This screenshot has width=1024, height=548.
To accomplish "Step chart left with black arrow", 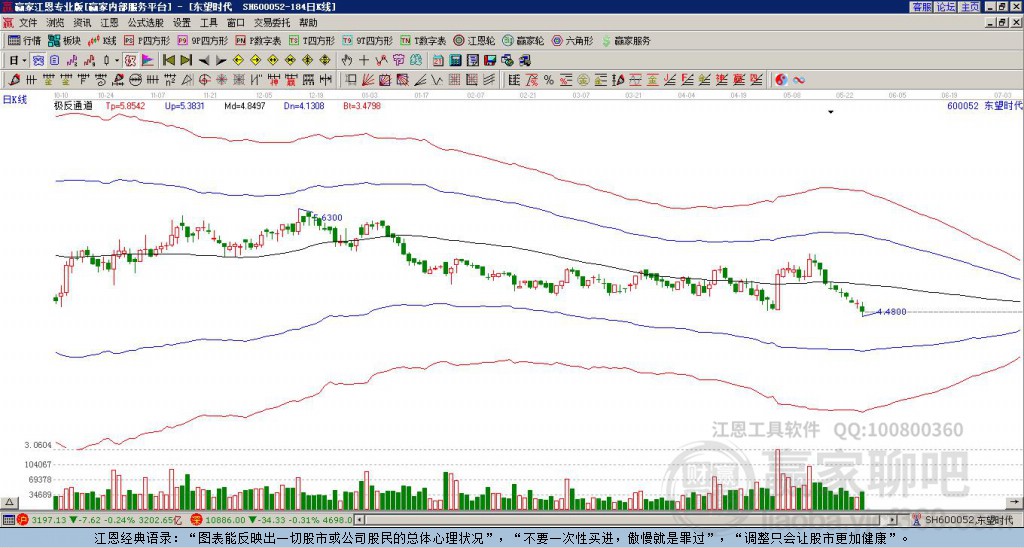I will coord(204,60).
